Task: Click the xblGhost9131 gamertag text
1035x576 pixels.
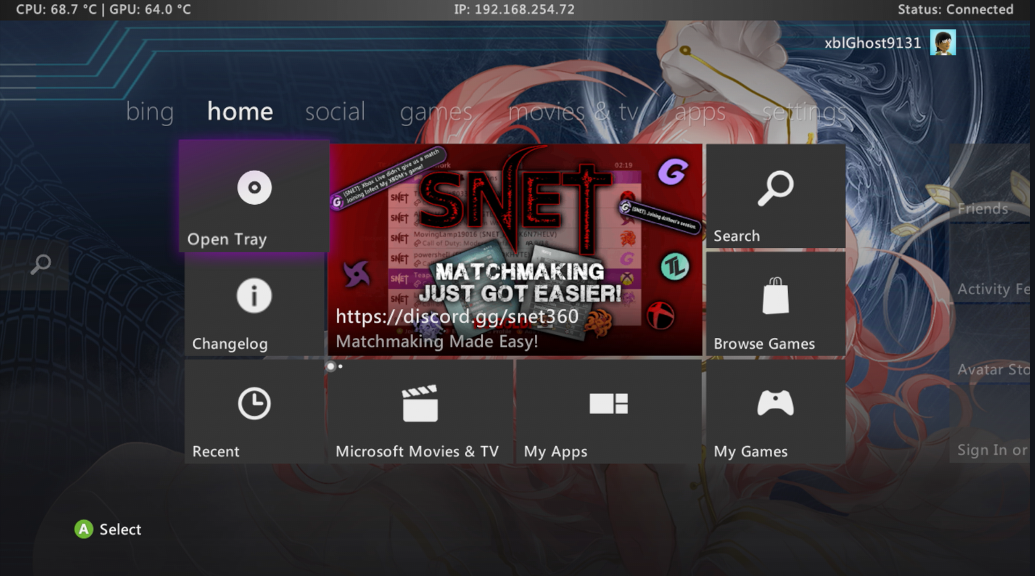Action: pyautogui.click(x=872, y=43)
